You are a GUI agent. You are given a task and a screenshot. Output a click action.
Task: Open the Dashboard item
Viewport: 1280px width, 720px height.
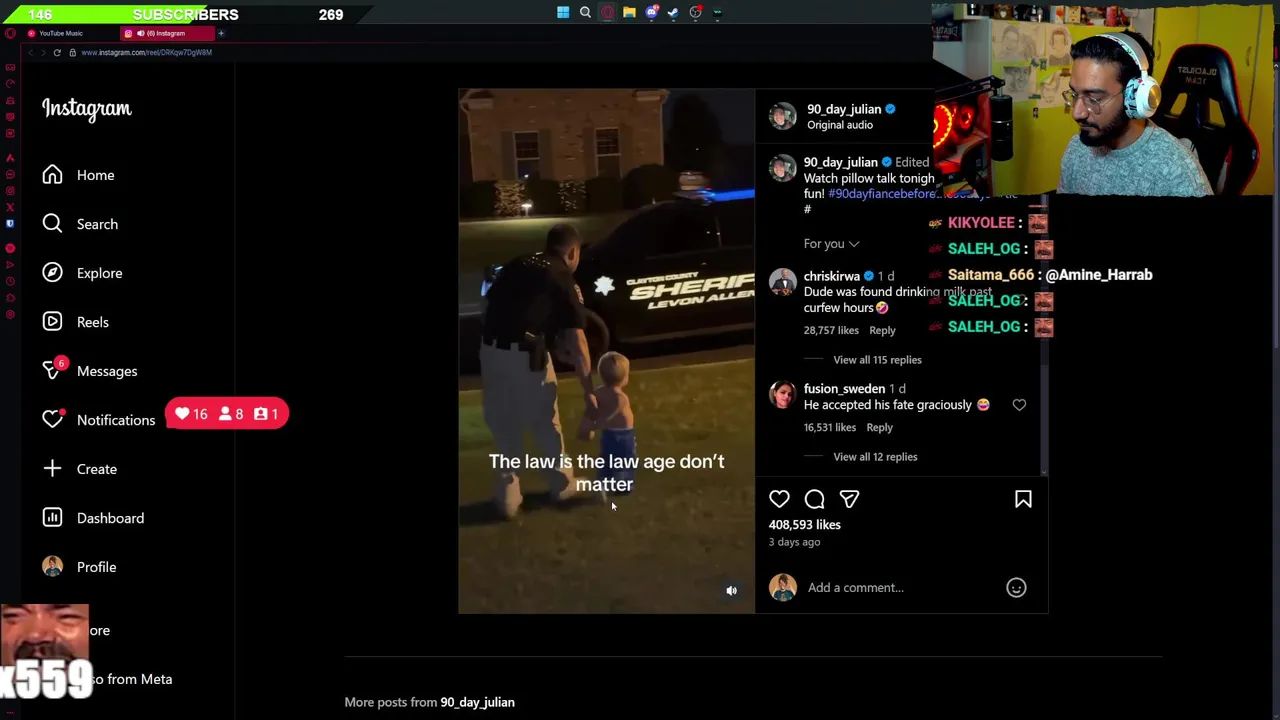pos(93,518)
